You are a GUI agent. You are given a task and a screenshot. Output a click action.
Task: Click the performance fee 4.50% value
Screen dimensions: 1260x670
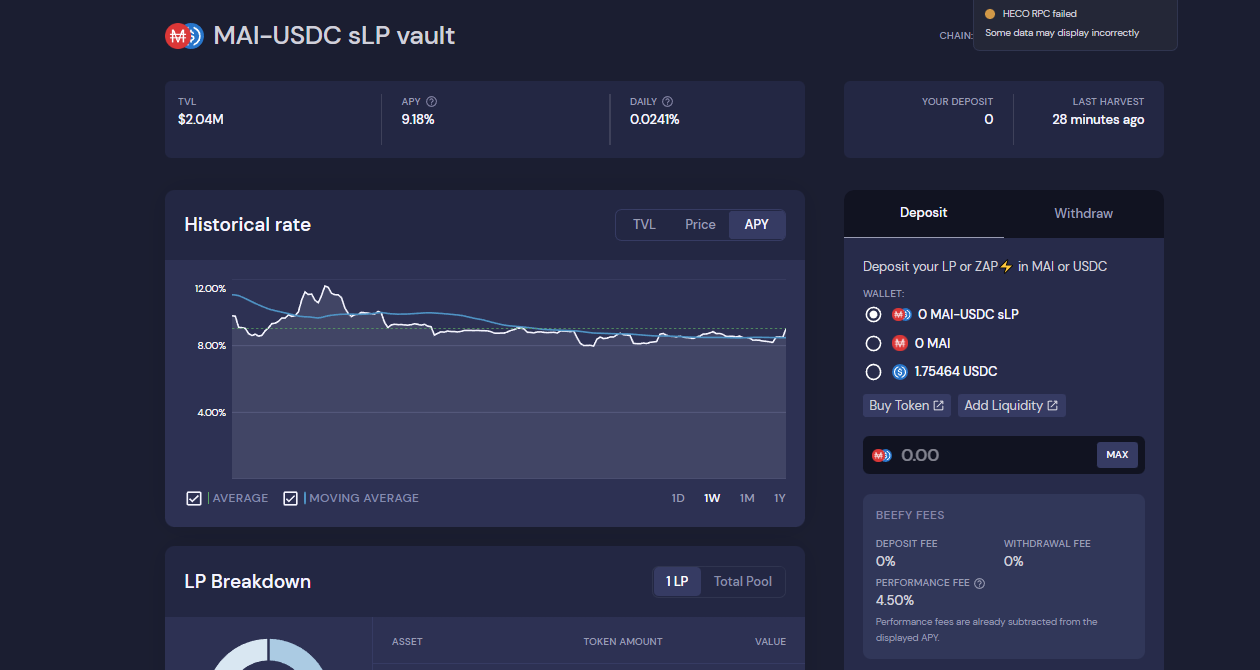coord(895,600)
